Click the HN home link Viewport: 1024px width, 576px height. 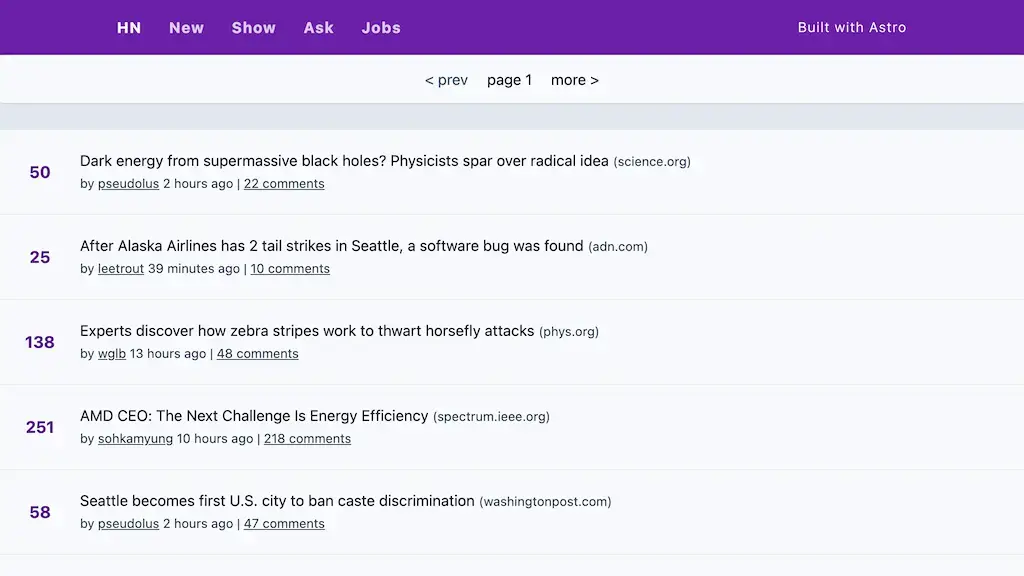coord(129,28)
